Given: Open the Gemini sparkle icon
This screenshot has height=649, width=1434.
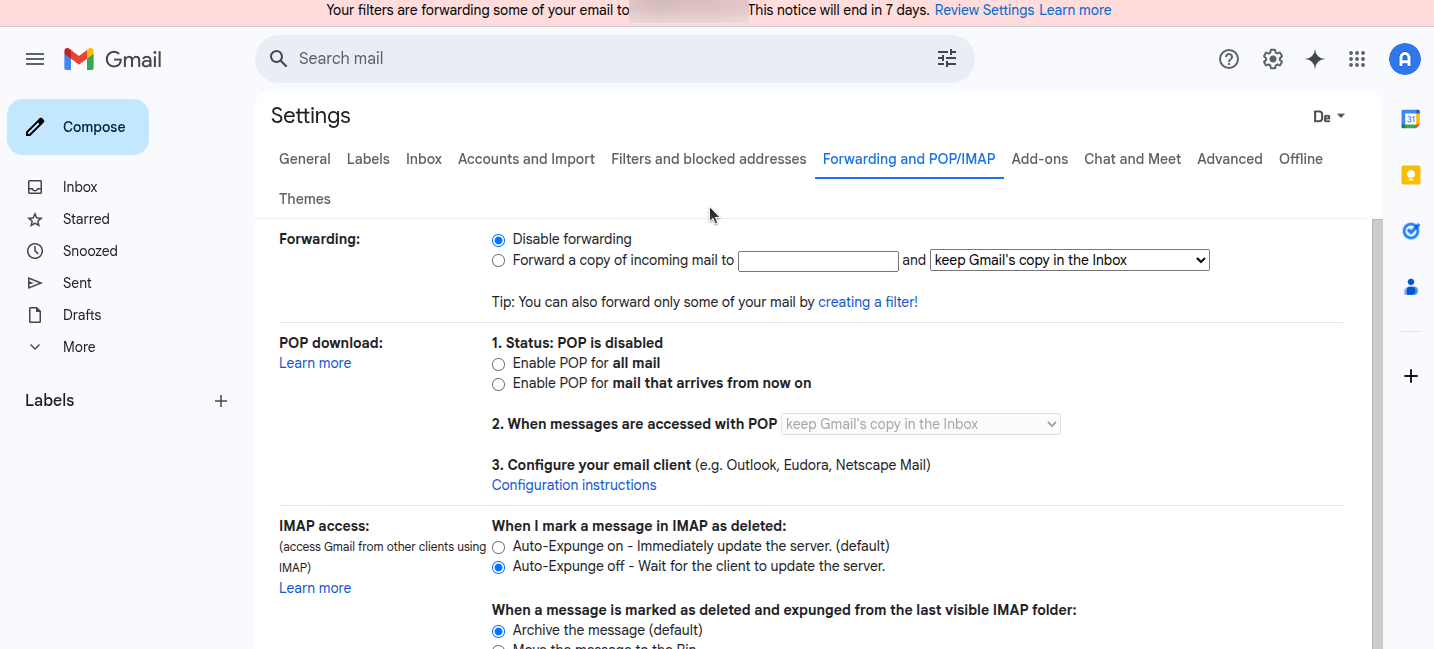Looking at the screenshot, I should tap(1315, 59).
